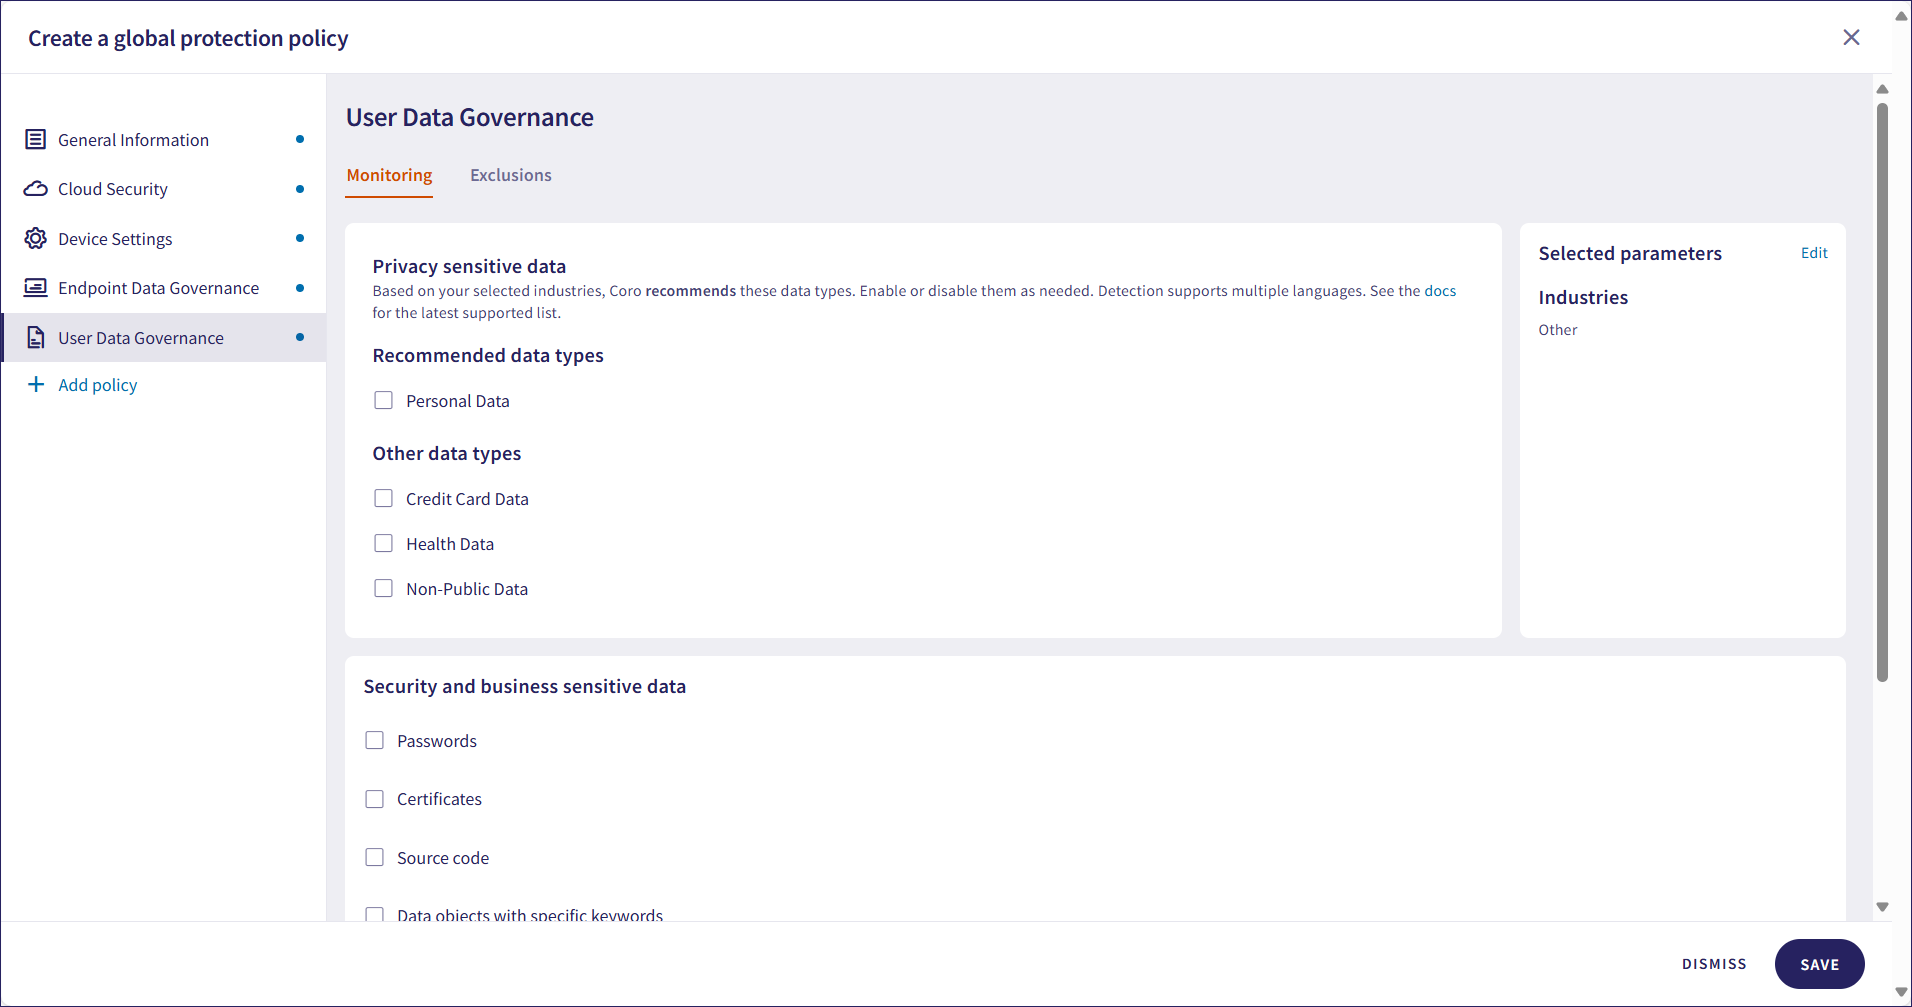Click the scroll-down arrow of the inner scrollbar
The width and height of the screenshot is (1912, 1007).
[x=1882, y=907]
